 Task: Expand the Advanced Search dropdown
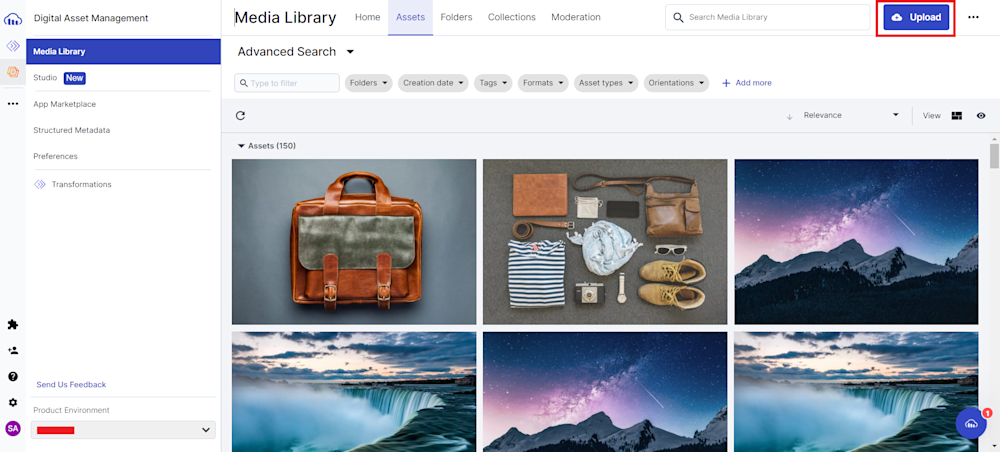[350, 52]
